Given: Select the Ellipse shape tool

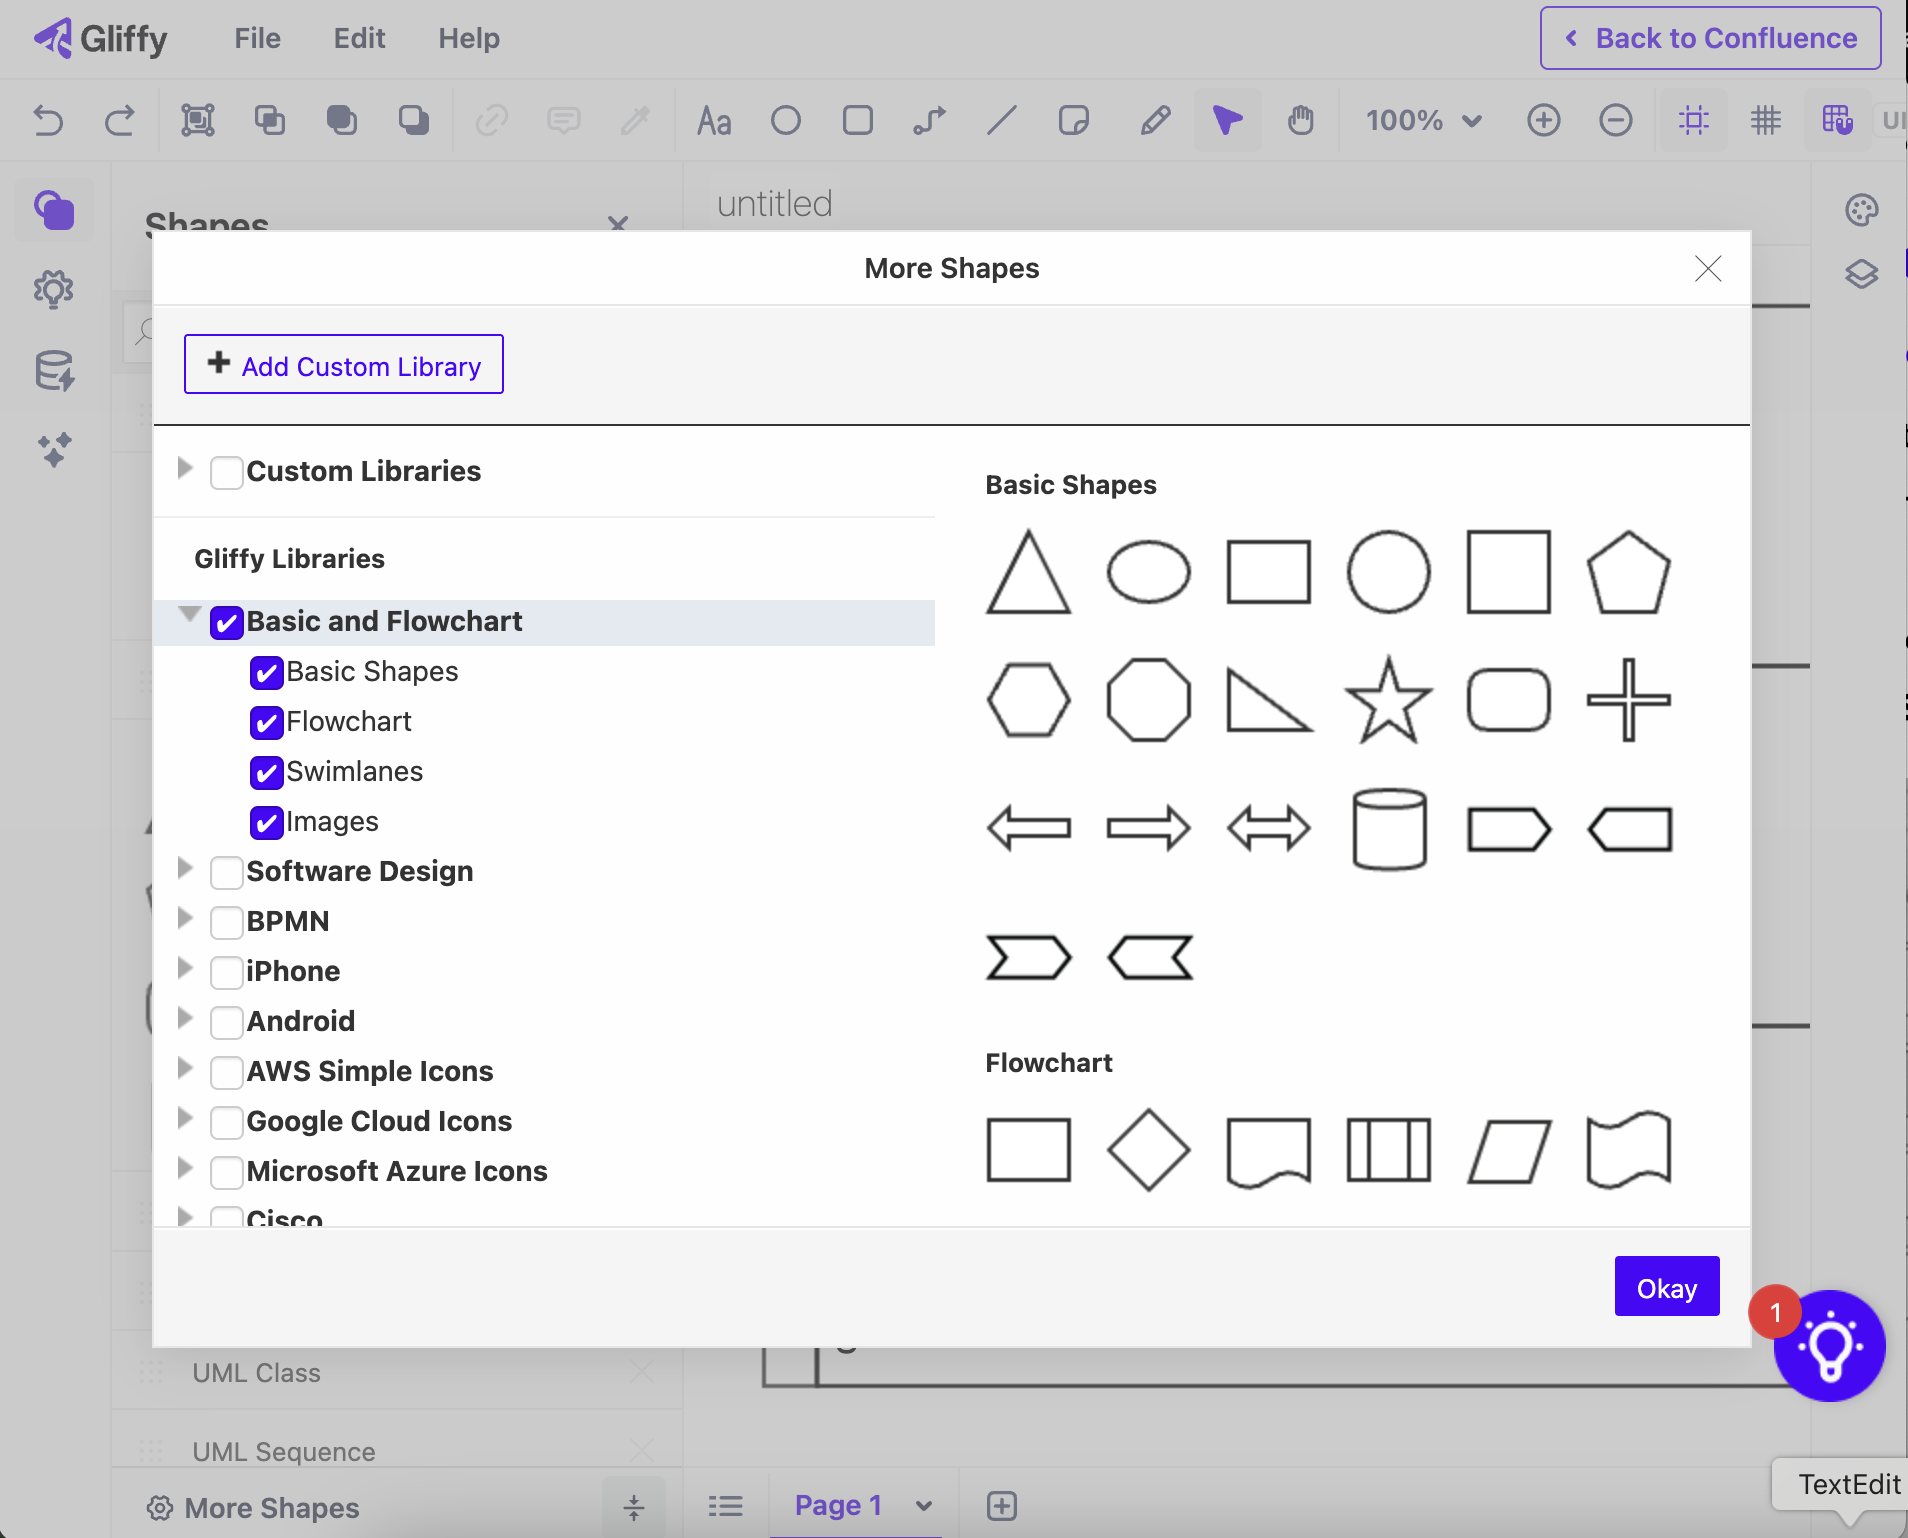Looking at the screenshot, I should coord(785,120).
